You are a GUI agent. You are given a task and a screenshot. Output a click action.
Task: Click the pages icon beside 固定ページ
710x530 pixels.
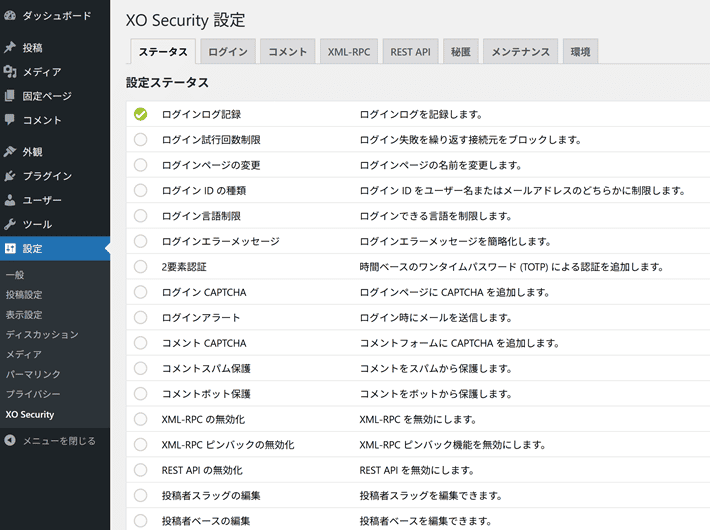pos(10,96)
